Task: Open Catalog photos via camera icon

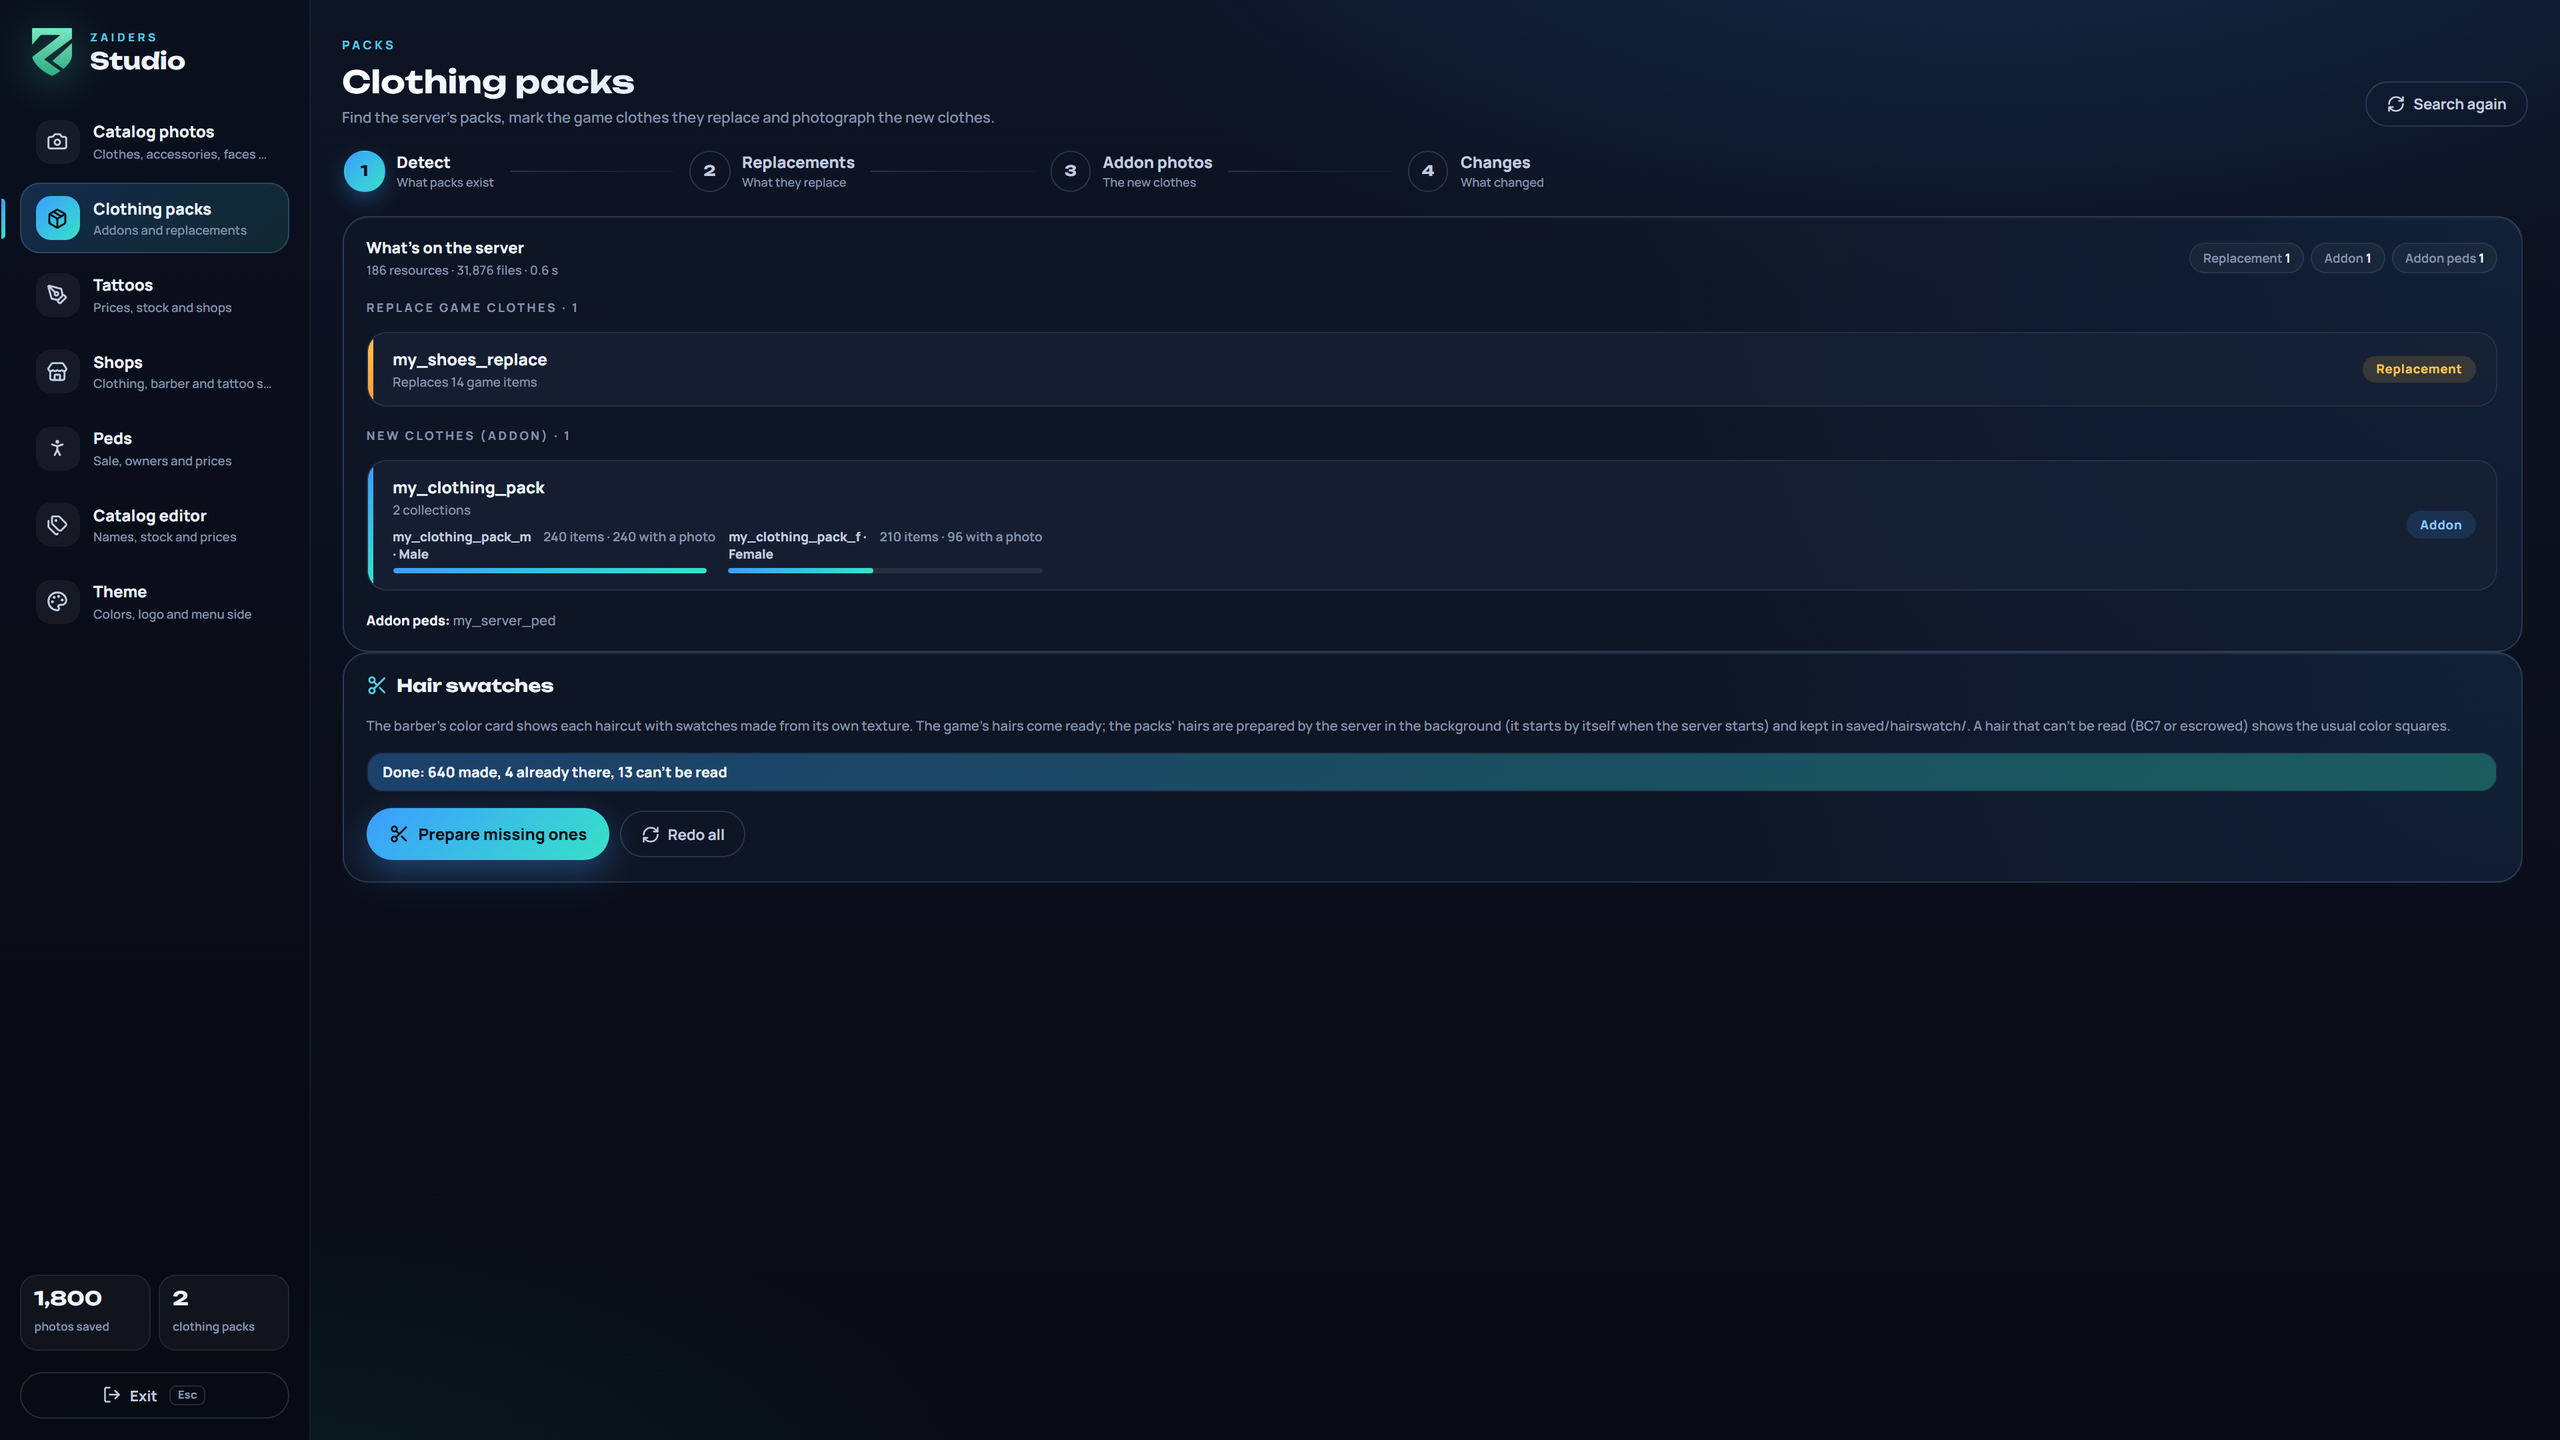Action: coord(57,142)
